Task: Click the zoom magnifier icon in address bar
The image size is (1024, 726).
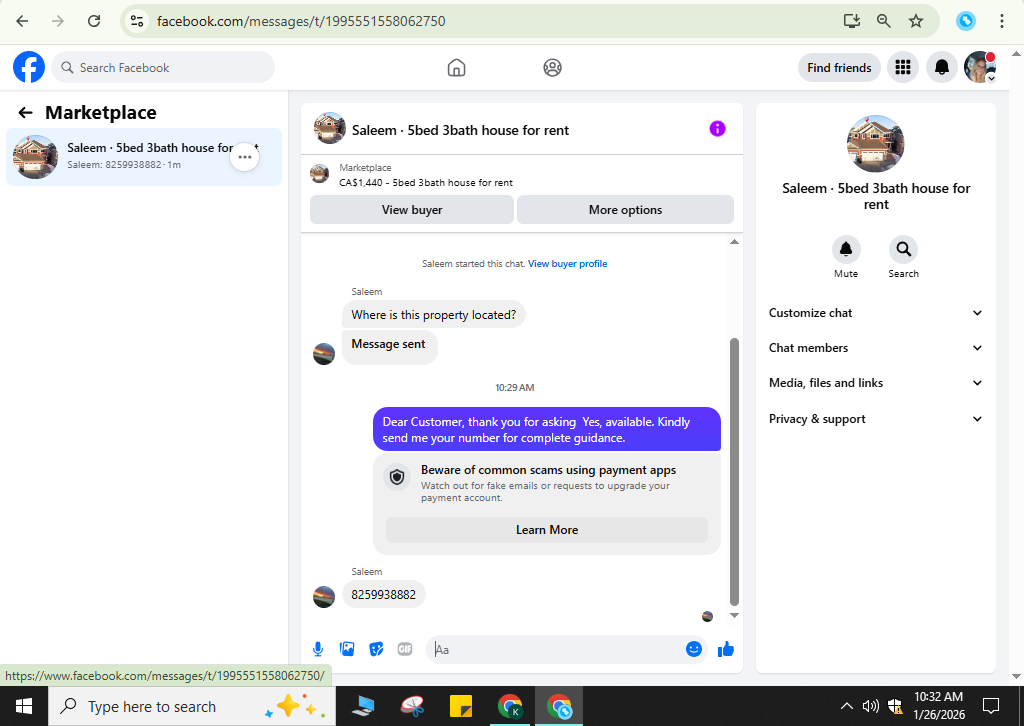Action: (x=884, y=21)
